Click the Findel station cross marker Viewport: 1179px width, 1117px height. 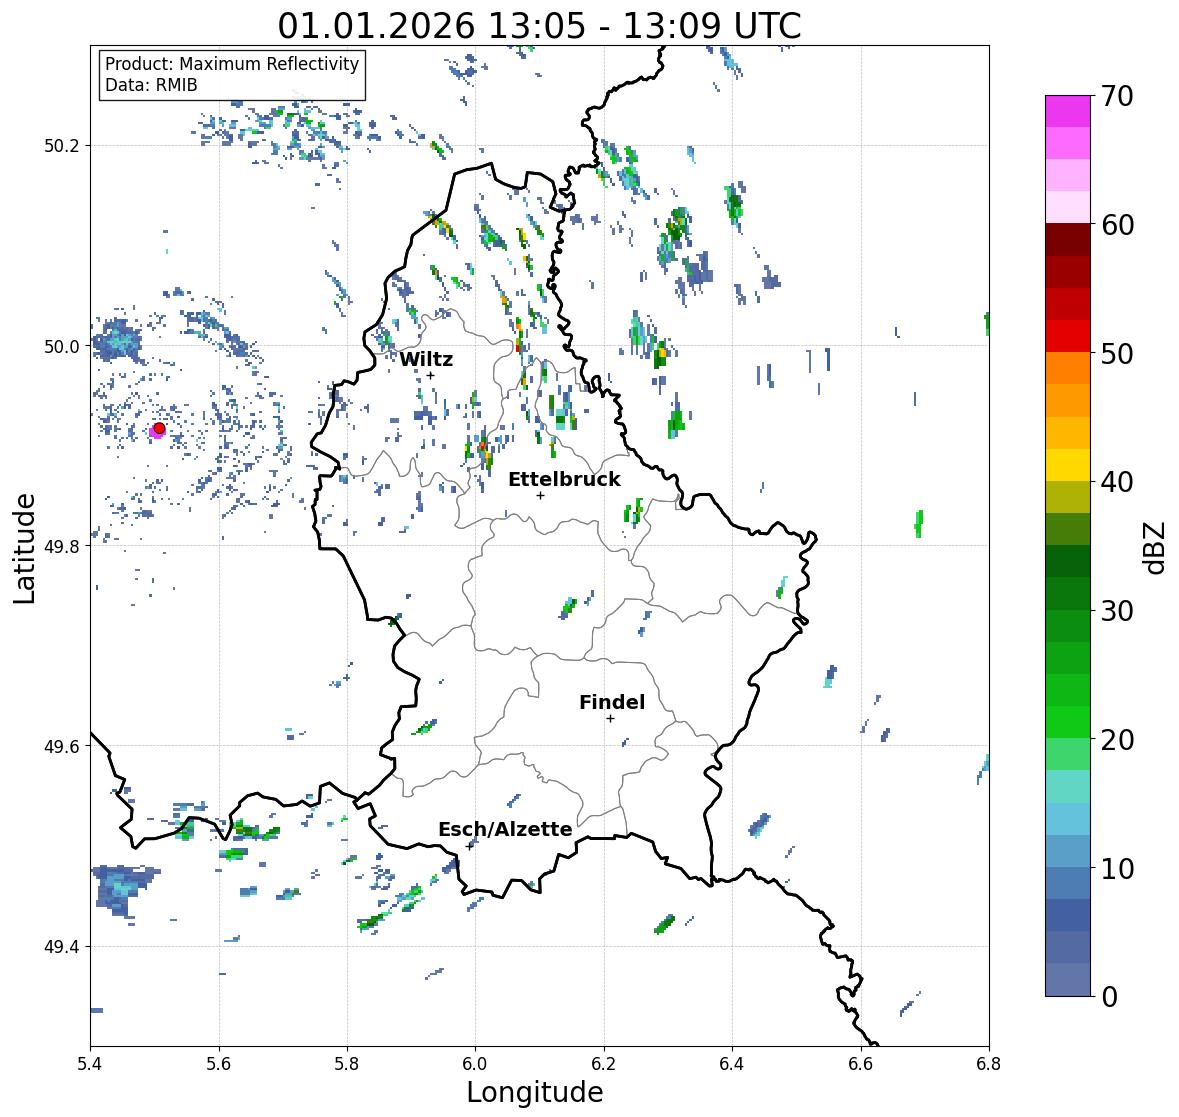(x=611, y=719)
